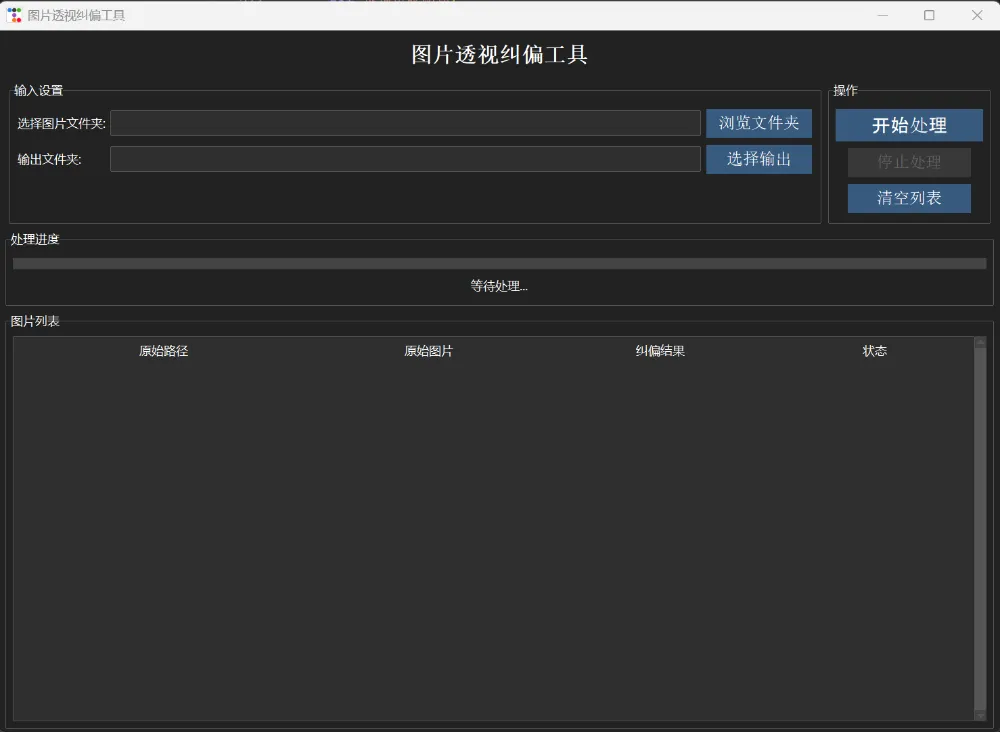The height and width of the screenshot is (732, 1000).
Task: Click the scrollbar up arrow
Action: point(980,342)
